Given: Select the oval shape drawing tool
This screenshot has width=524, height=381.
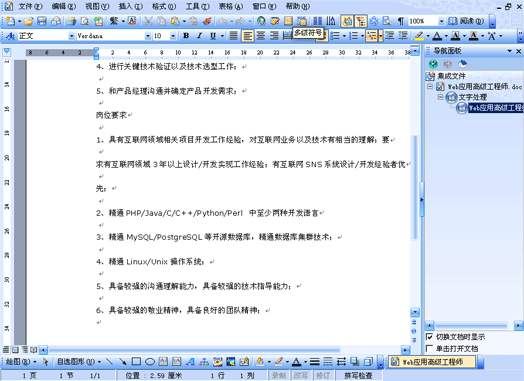Looking at the screenshot, I should coord(150,361).
